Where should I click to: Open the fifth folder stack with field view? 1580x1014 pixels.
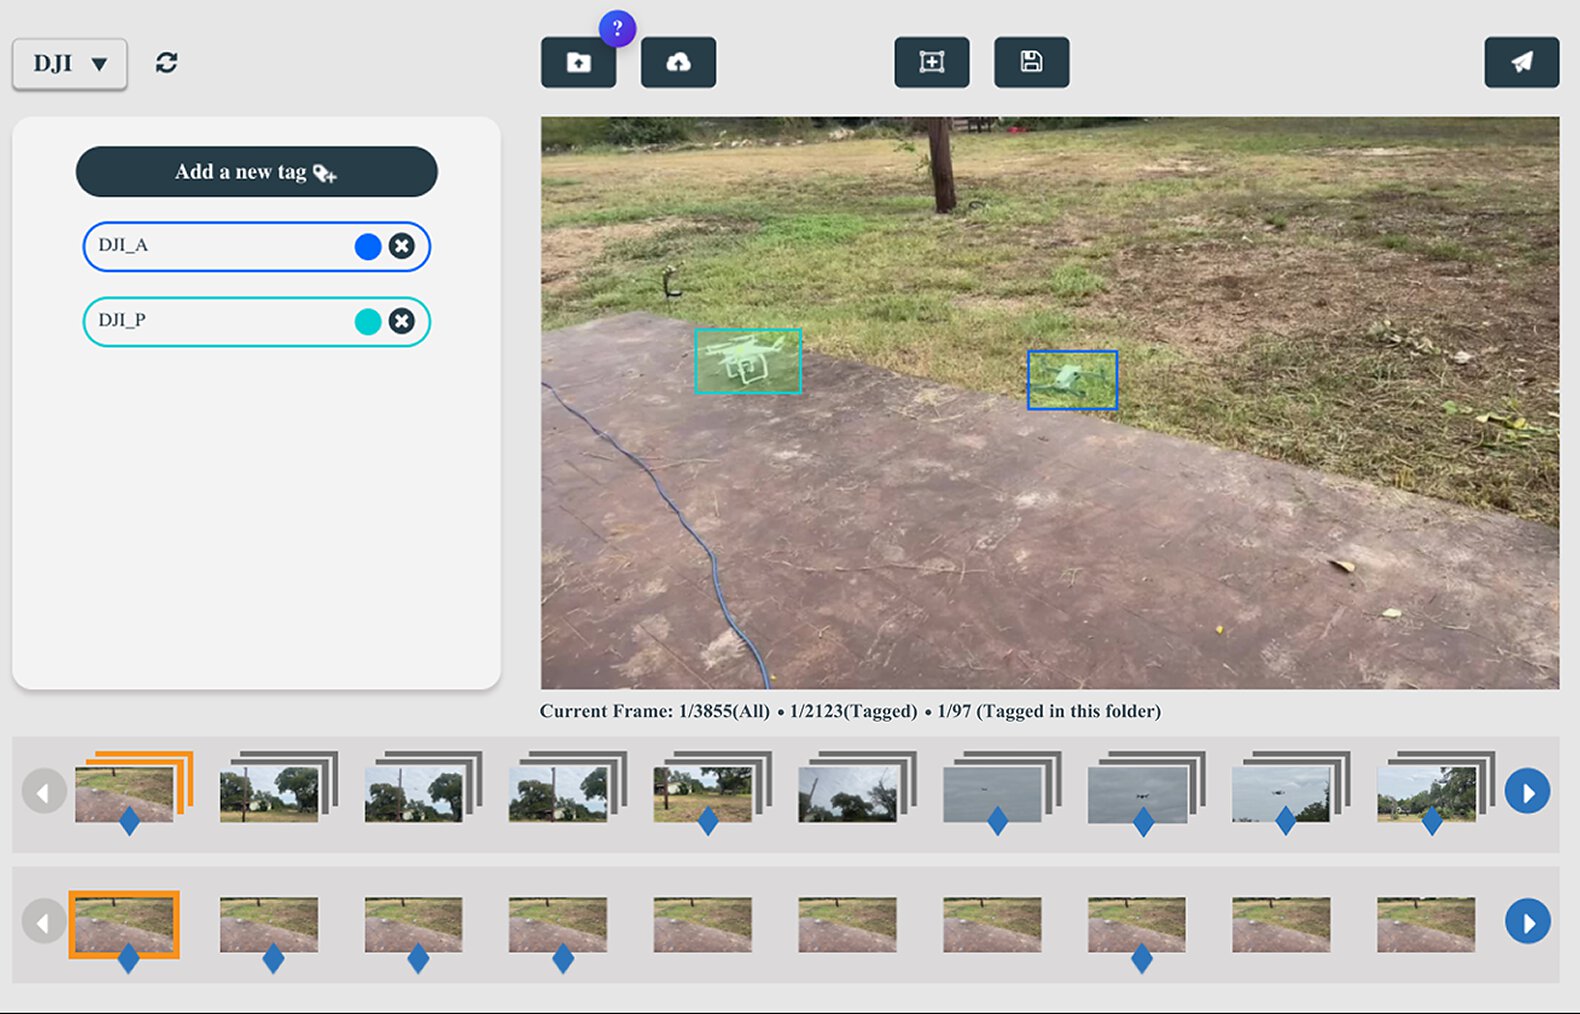712,787
